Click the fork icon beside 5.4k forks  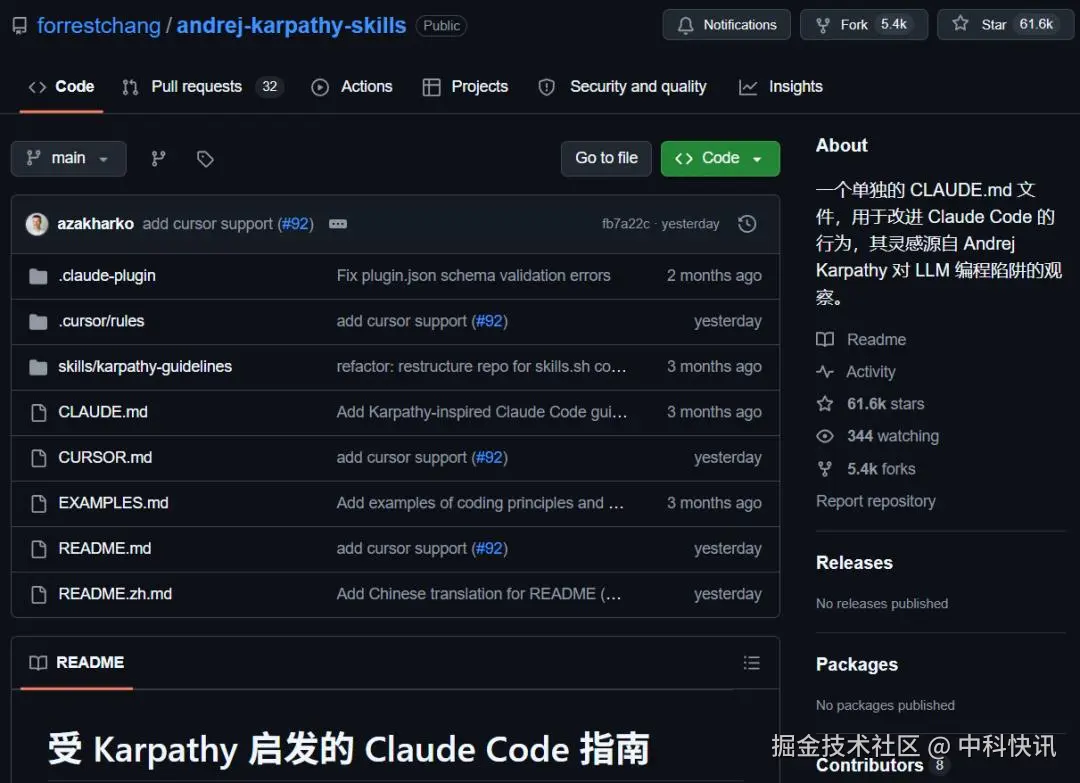(x=824, y=469)
